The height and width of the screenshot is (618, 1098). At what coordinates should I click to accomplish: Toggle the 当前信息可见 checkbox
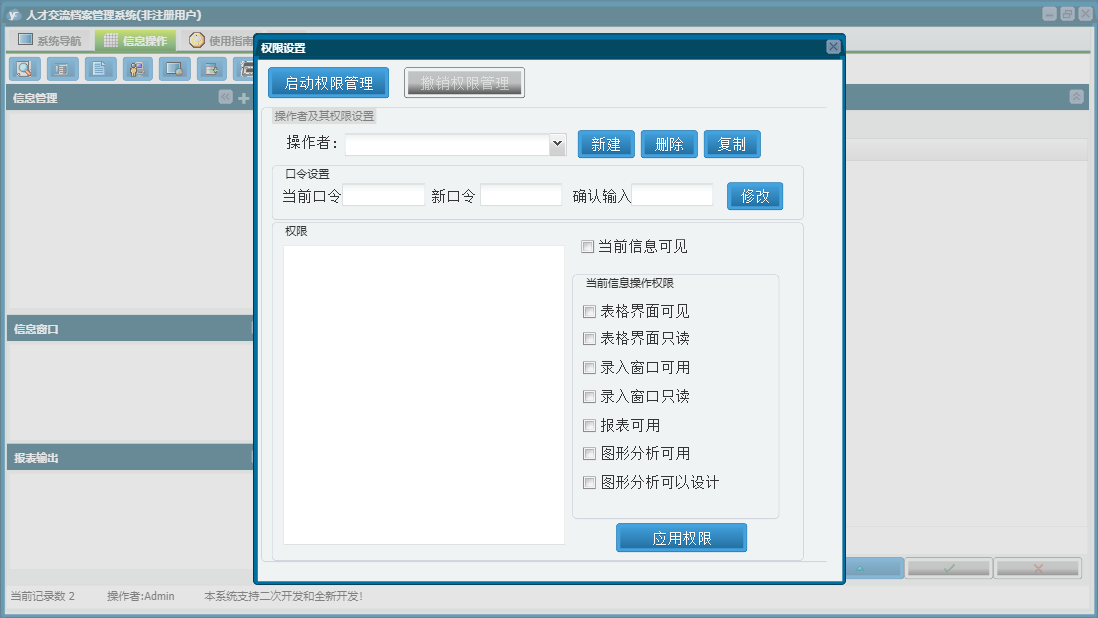588,246
